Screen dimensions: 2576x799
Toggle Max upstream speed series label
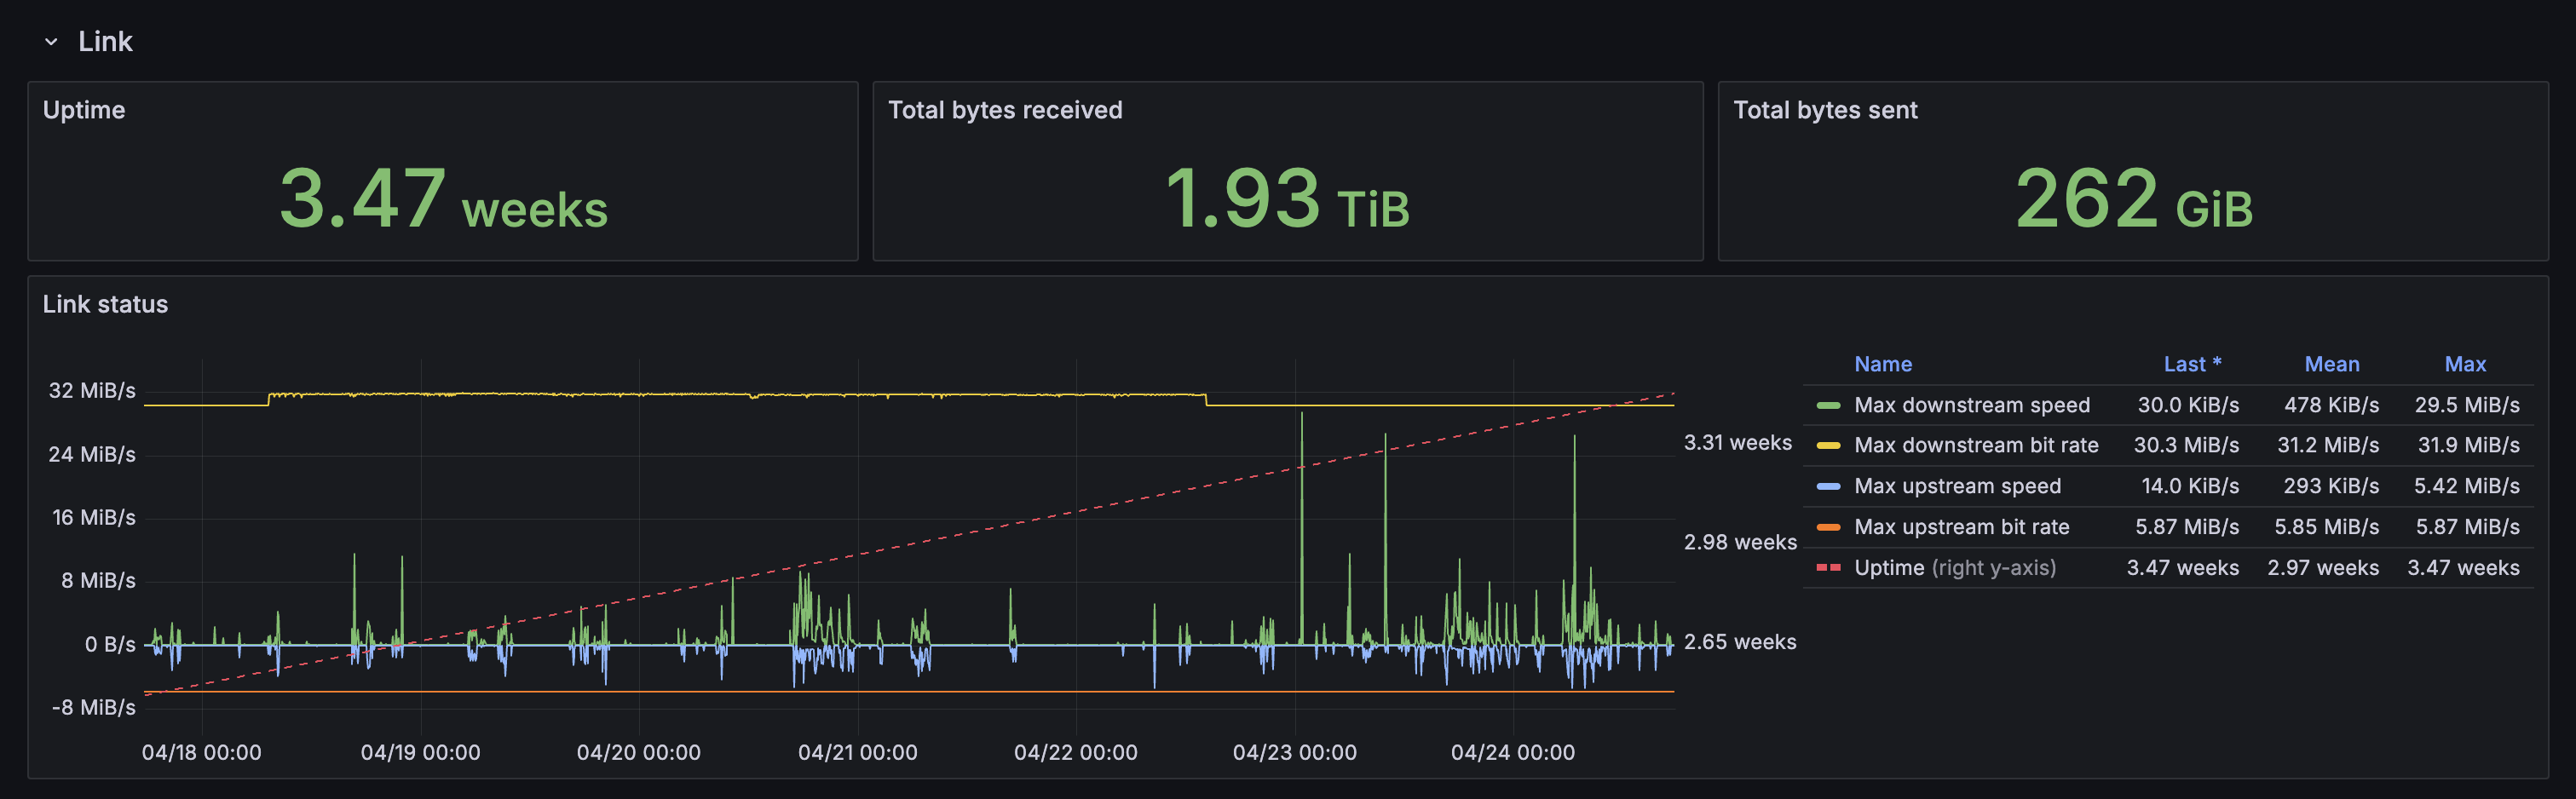1957,486
